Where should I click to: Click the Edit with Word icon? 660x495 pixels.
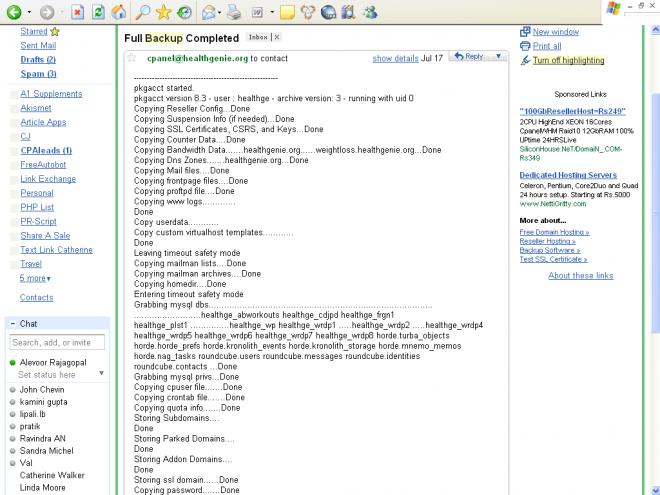click(x=257, y=12)
